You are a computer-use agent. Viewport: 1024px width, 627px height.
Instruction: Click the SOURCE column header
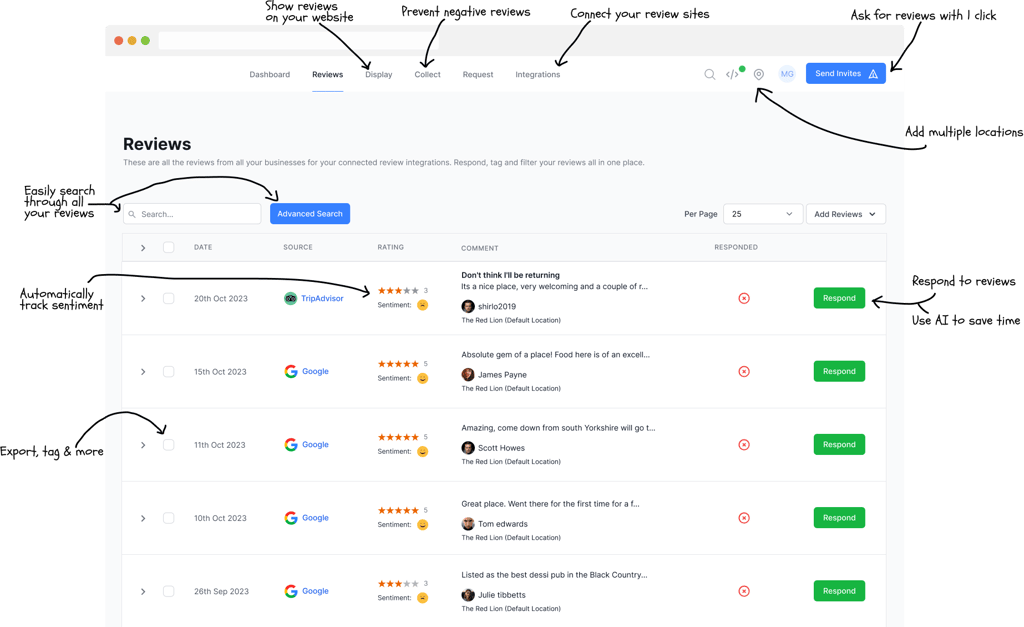[x=298, y=248]
